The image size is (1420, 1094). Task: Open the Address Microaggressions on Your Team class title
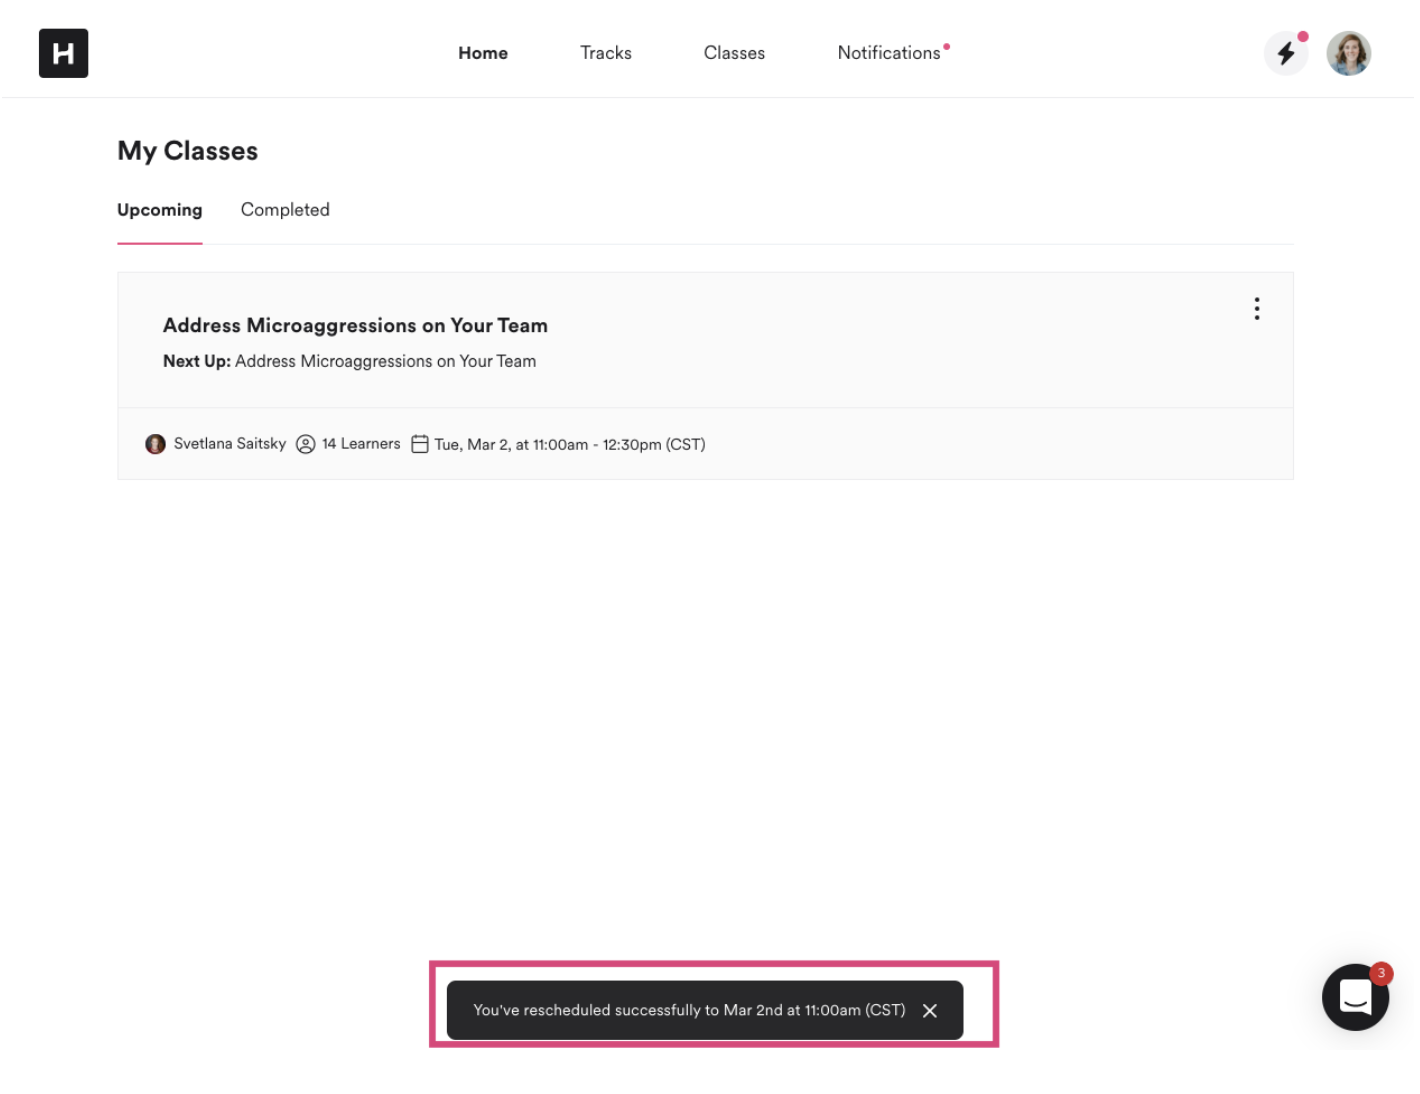click(355, 325)
